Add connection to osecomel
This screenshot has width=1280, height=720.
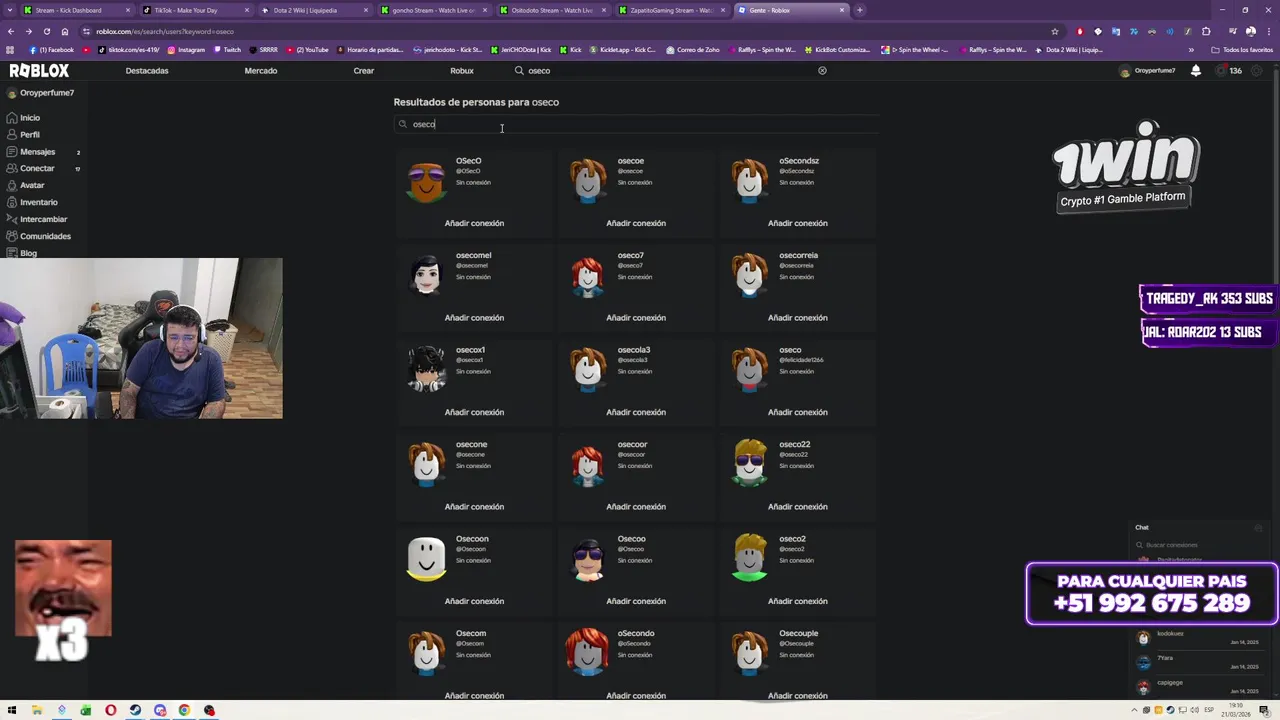coord(474,318)
